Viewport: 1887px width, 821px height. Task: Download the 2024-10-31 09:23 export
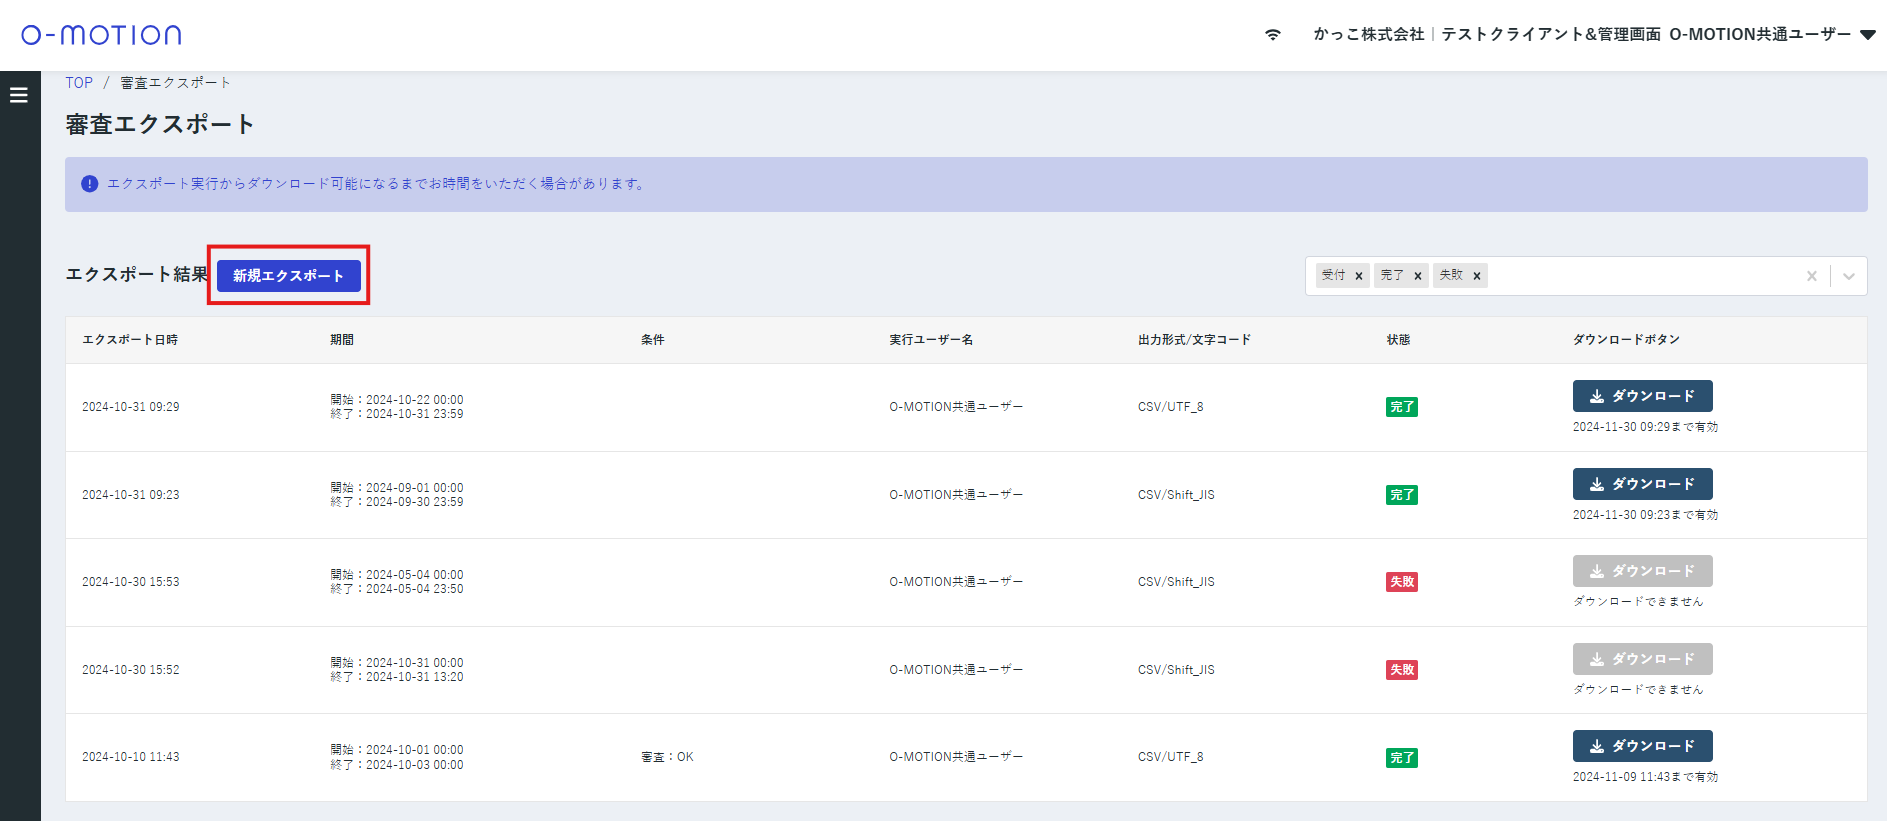(1642, 484)
